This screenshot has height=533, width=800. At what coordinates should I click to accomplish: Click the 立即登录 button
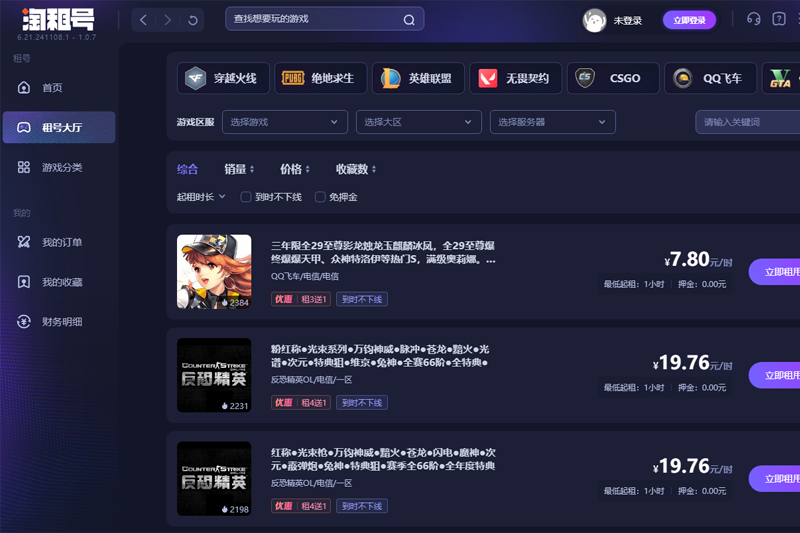coord(689,20)
